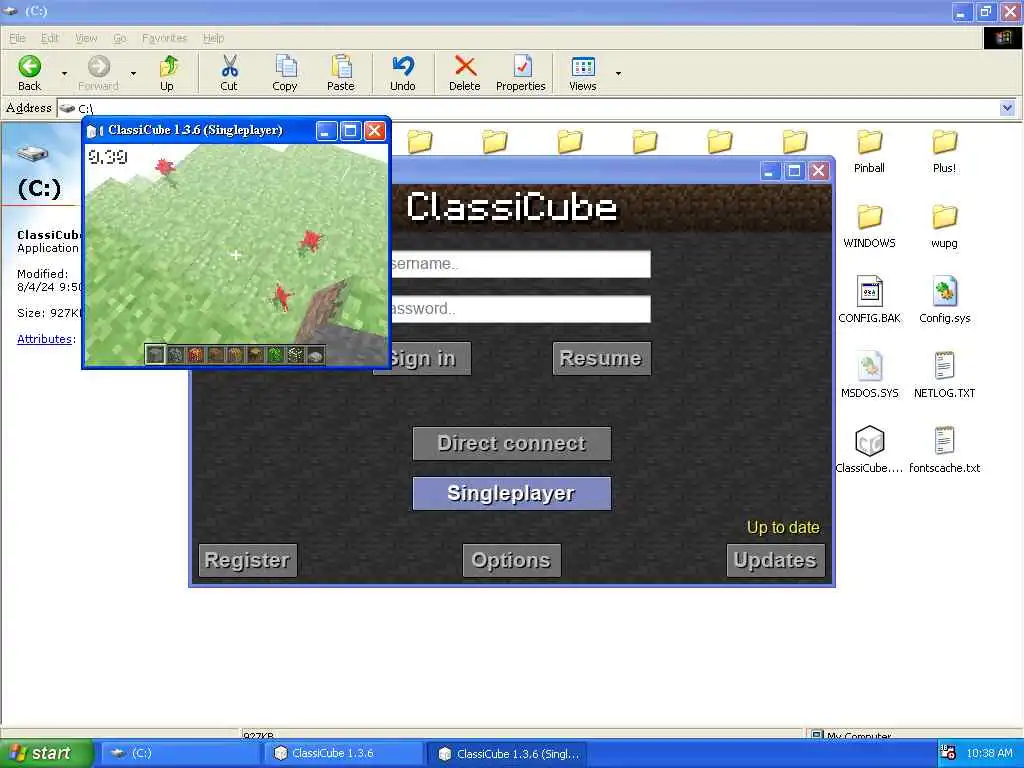Select the wood planks block in hotbar

pos(235,355)
